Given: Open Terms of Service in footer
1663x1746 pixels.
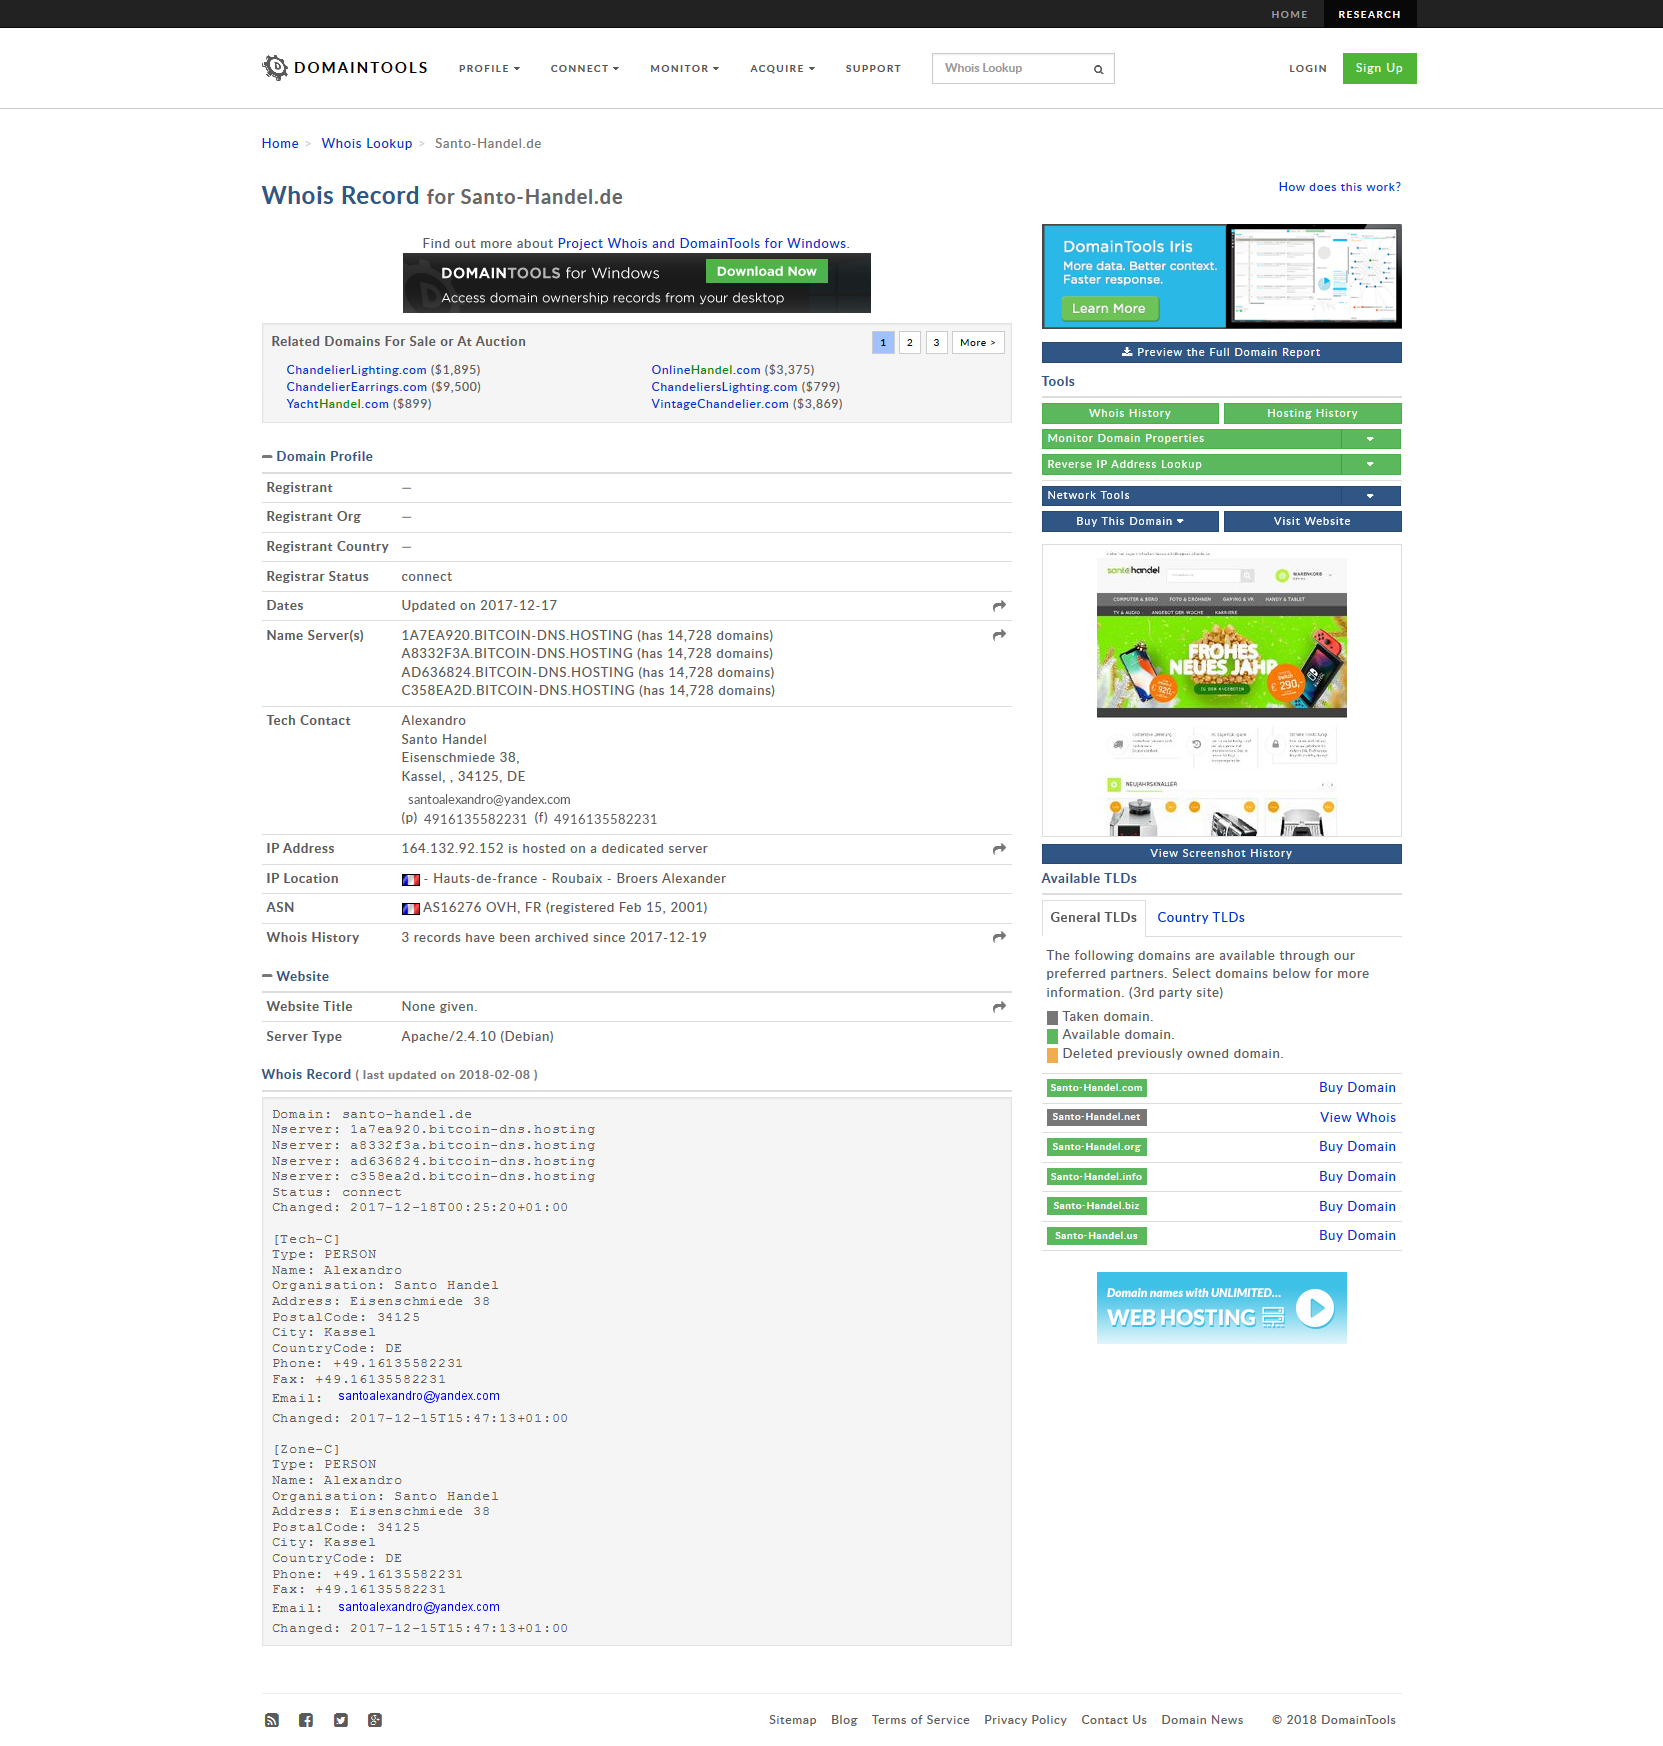Looking at the screenshot, I should tap(920, 1720).
